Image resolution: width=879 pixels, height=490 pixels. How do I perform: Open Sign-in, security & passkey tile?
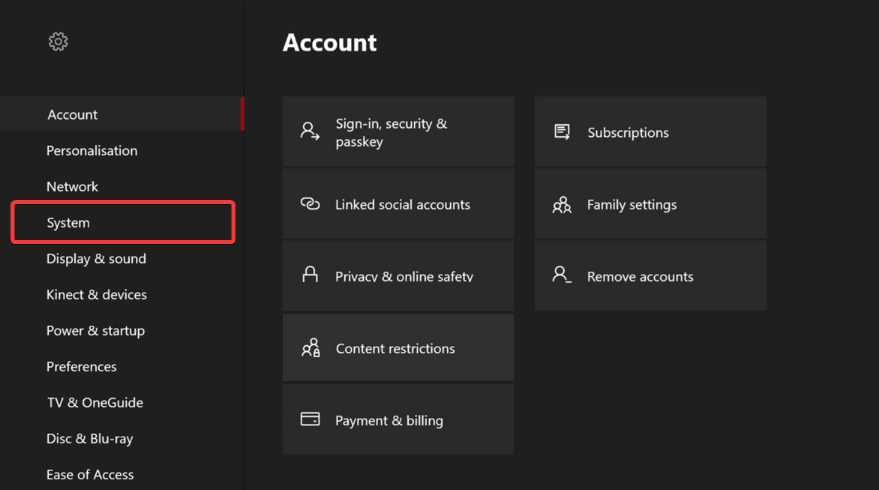[399, 132]
